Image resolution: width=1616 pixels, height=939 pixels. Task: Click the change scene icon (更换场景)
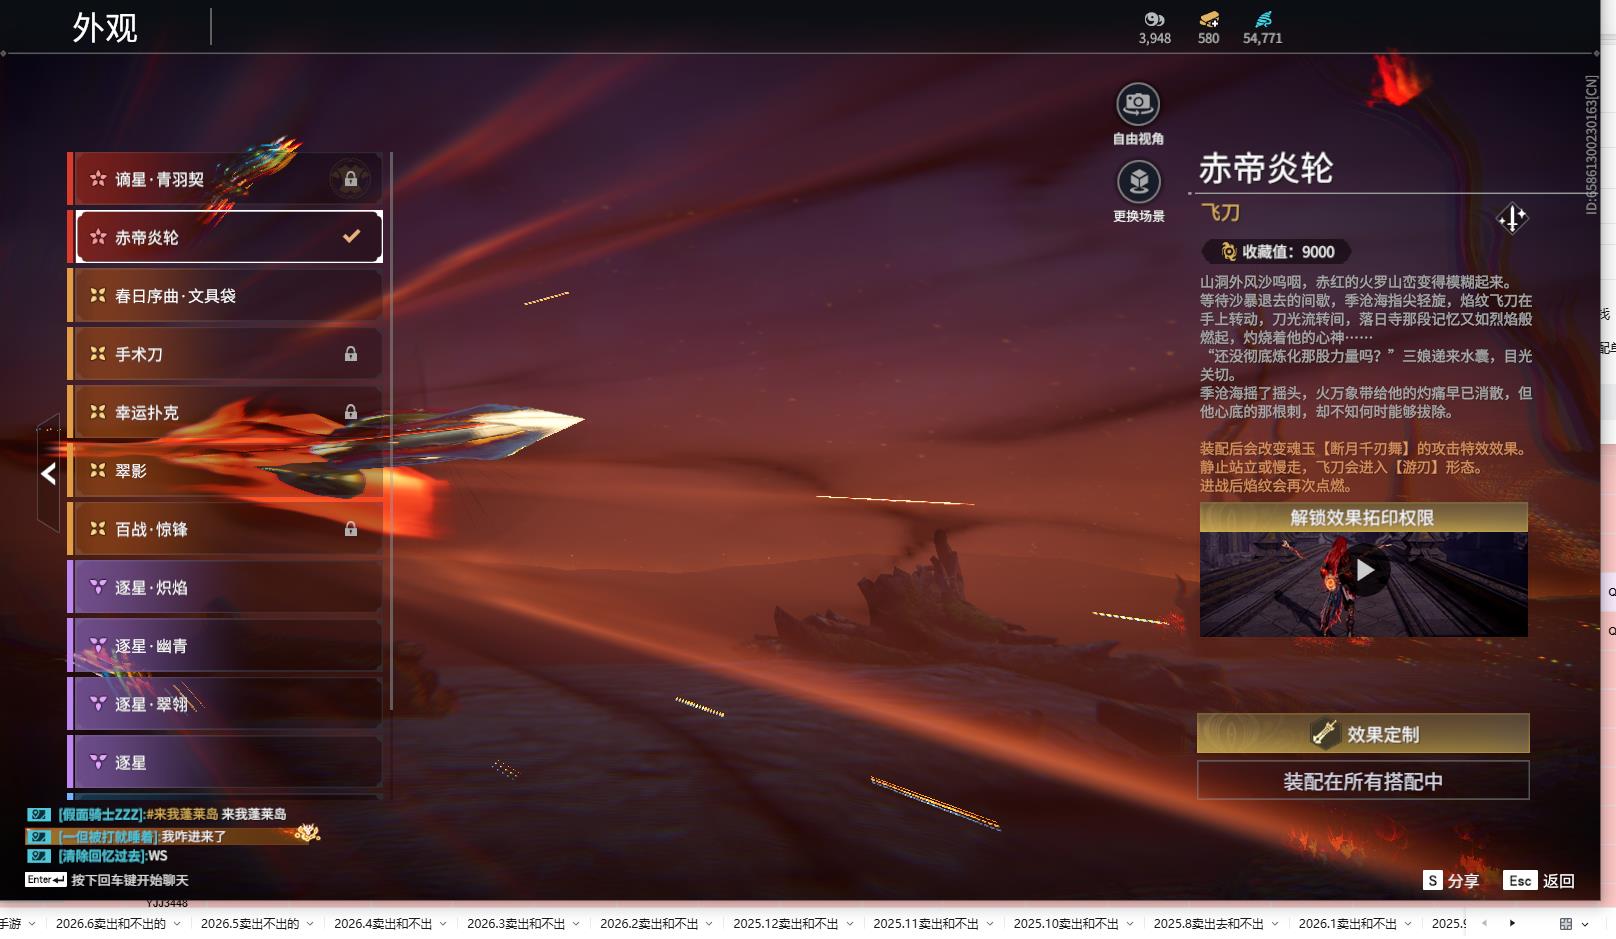1138,182
